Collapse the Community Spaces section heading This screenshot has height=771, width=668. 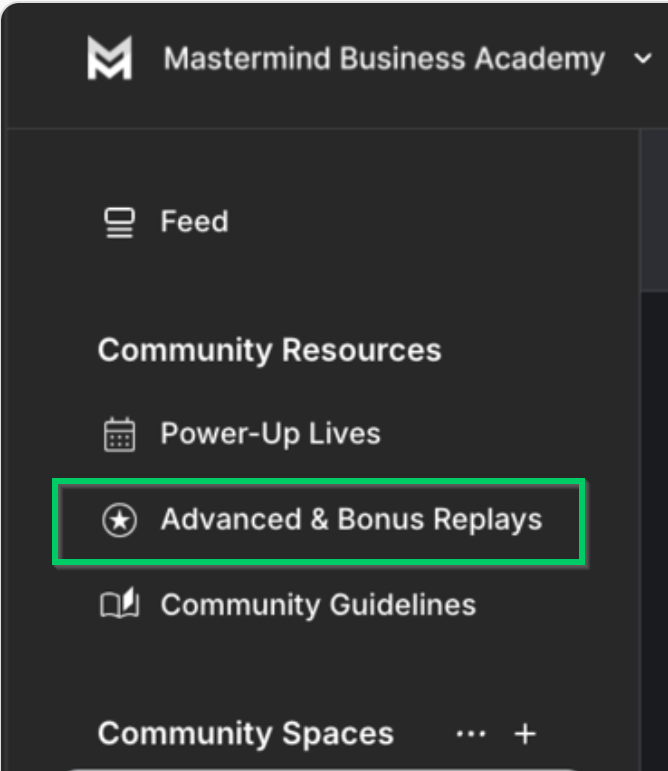point(246,734)
